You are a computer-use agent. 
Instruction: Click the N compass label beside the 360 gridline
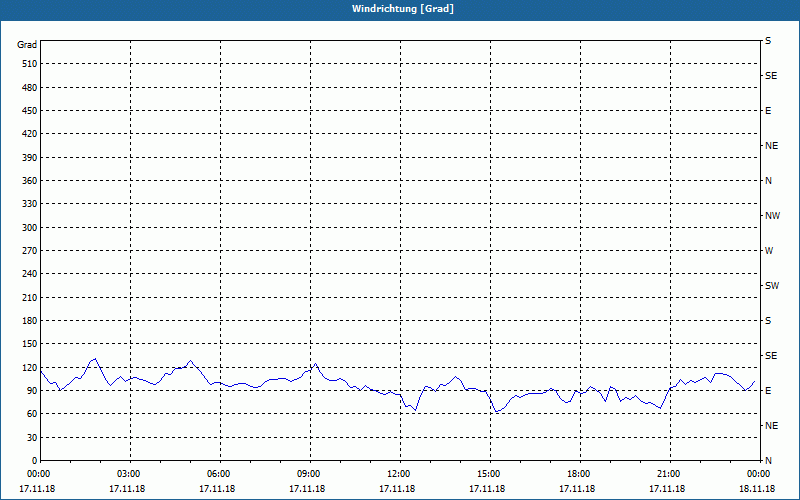coord(769,181)
